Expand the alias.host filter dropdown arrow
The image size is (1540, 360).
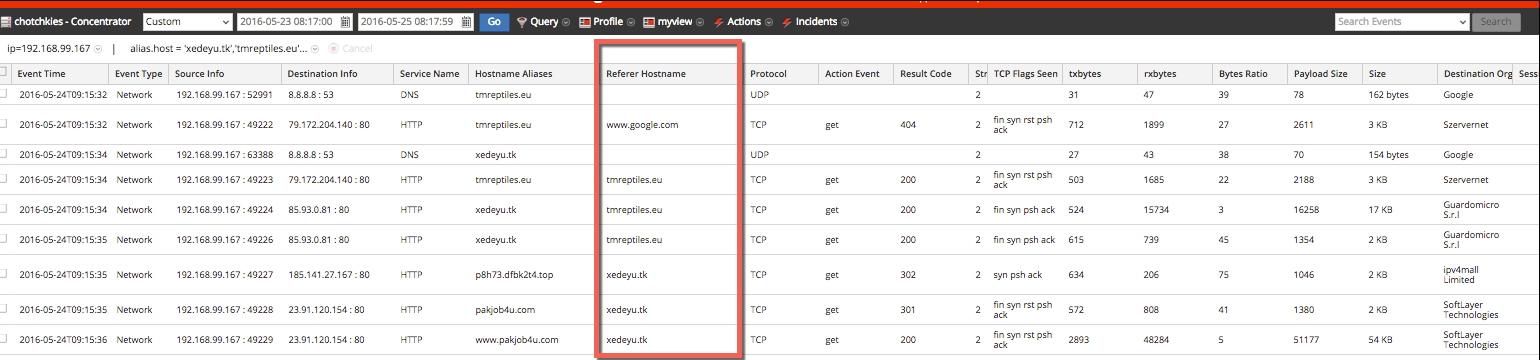pos(316,48)
